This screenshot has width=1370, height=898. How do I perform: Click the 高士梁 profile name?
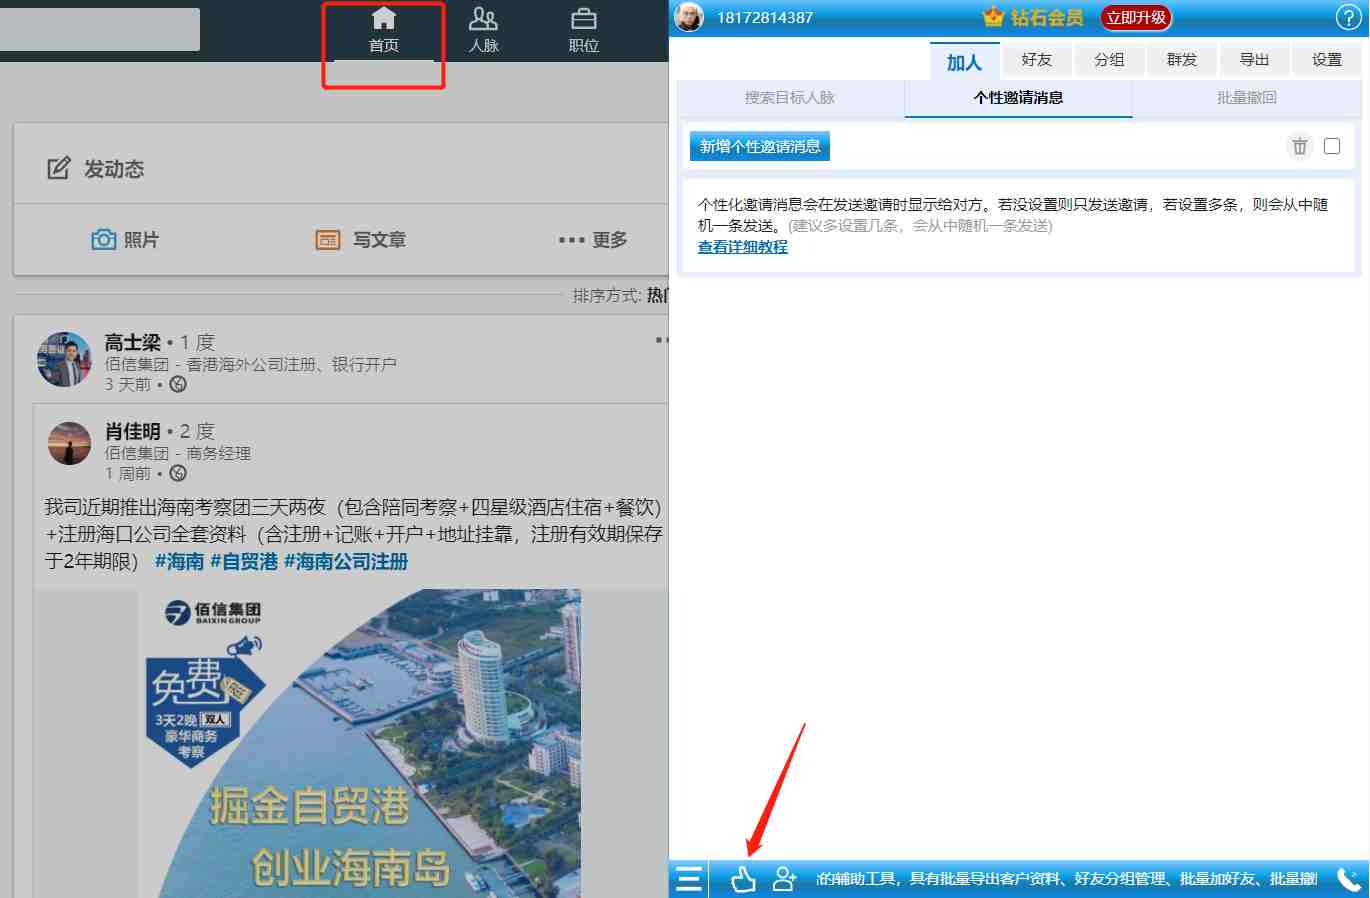tap(132, 343)
